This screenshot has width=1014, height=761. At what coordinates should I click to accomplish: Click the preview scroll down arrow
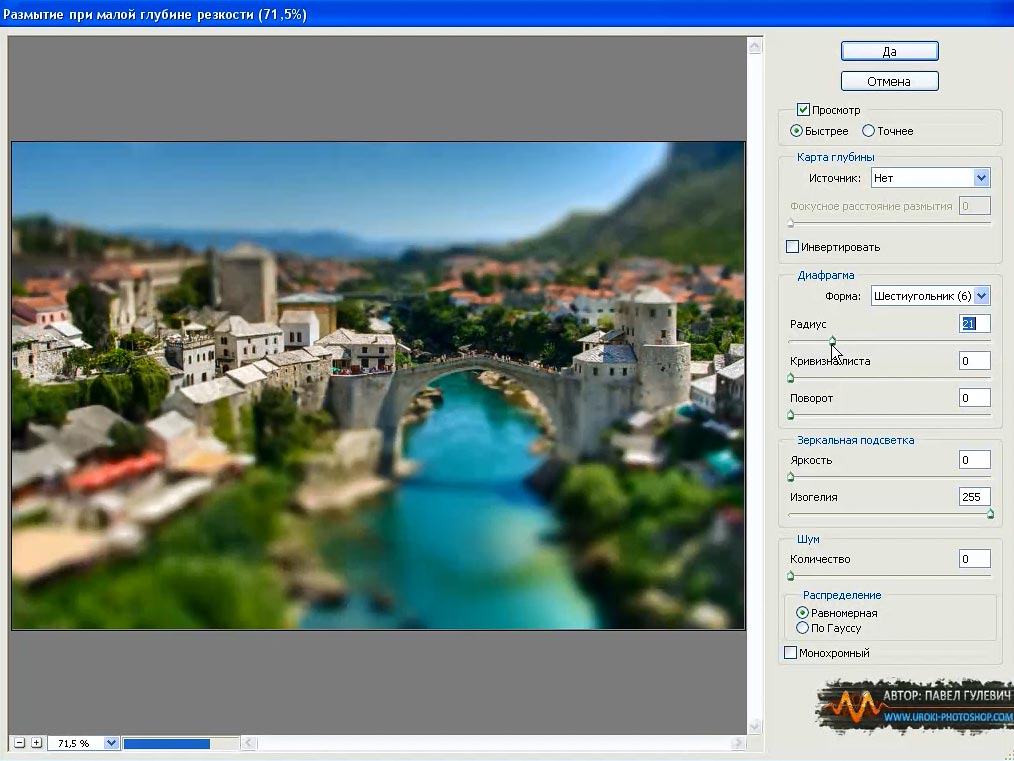pos(755,726)
